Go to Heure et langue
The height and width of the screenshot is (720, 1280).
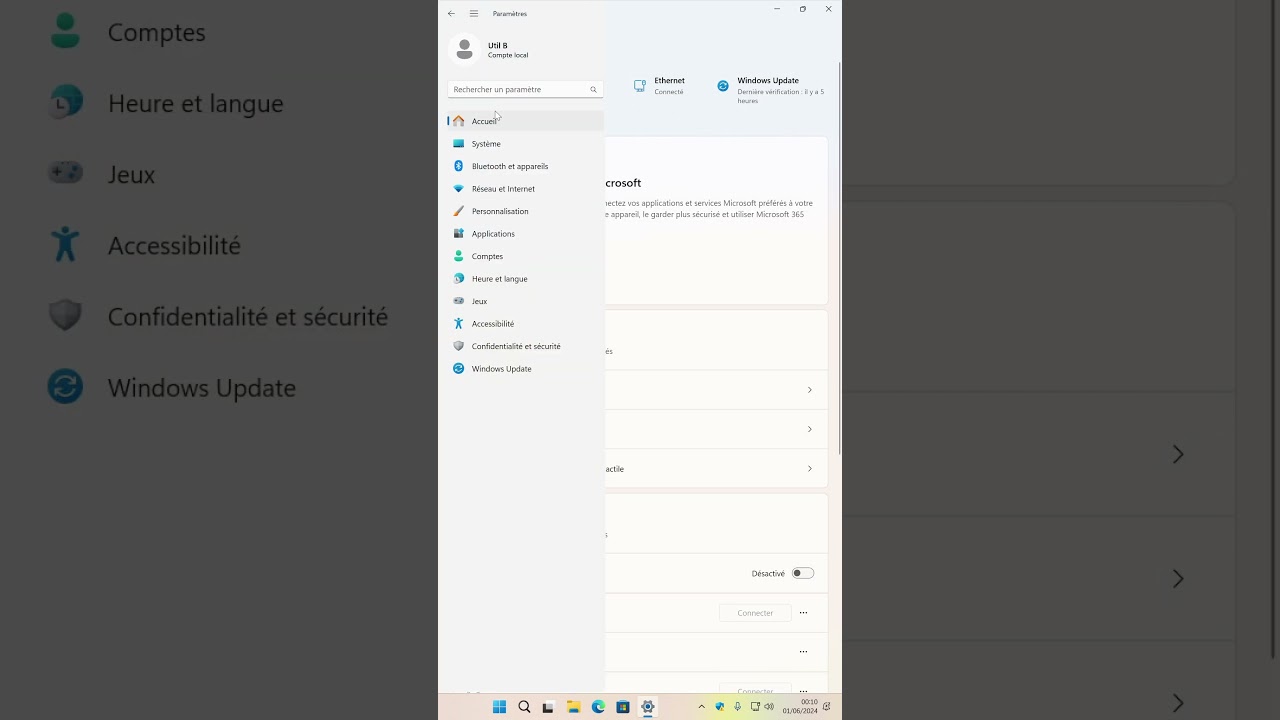pyautogui.click(x=525, y=279)
